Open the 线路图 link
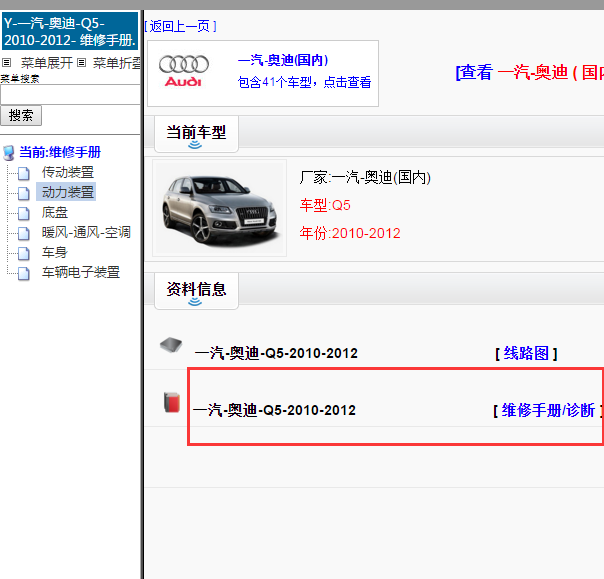 click(x=526, y=353)
